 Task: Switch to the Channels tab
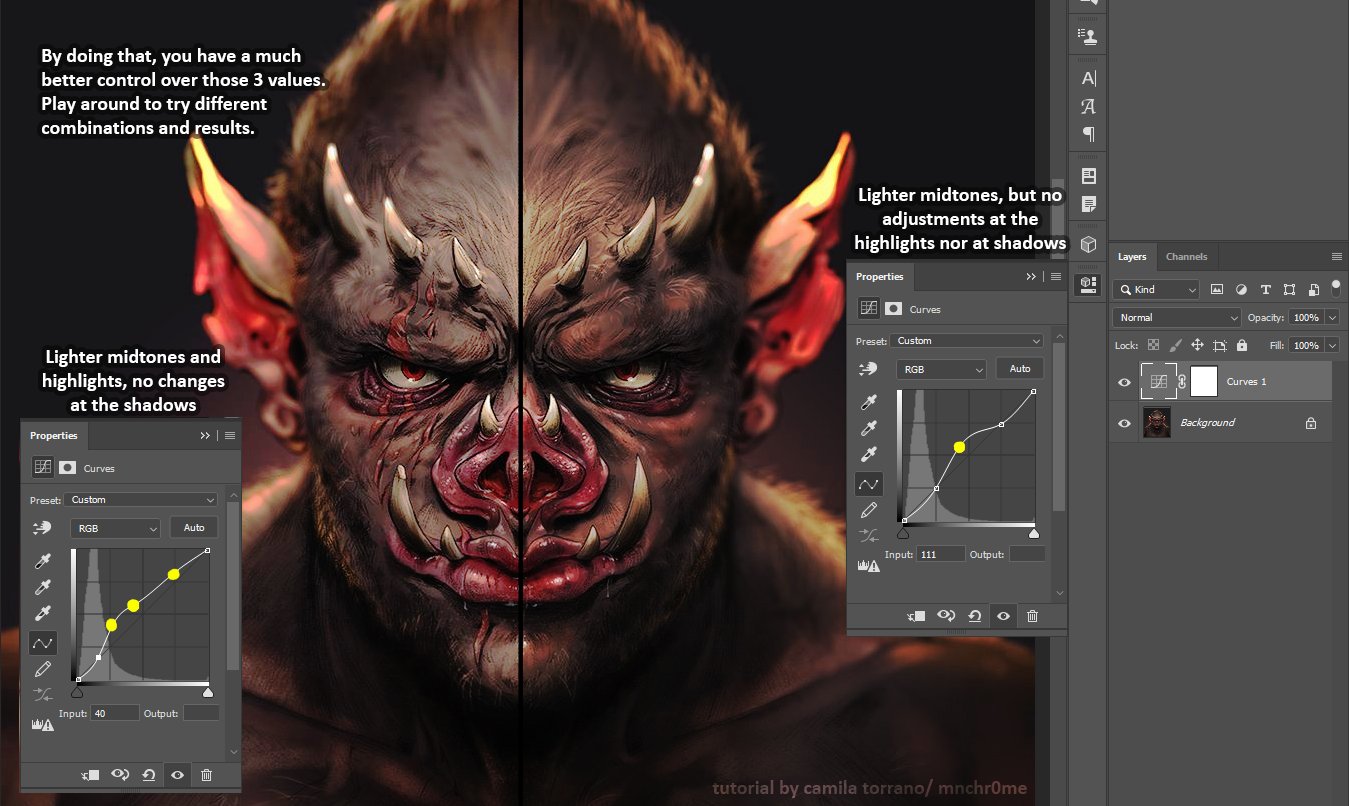tap(1186, 257)
